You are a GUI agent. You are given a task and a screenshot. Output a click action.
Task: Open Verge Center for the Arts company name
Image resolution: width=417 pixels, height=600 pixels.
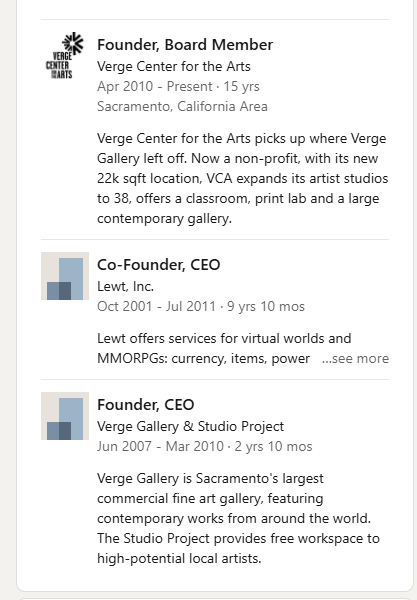174,67
